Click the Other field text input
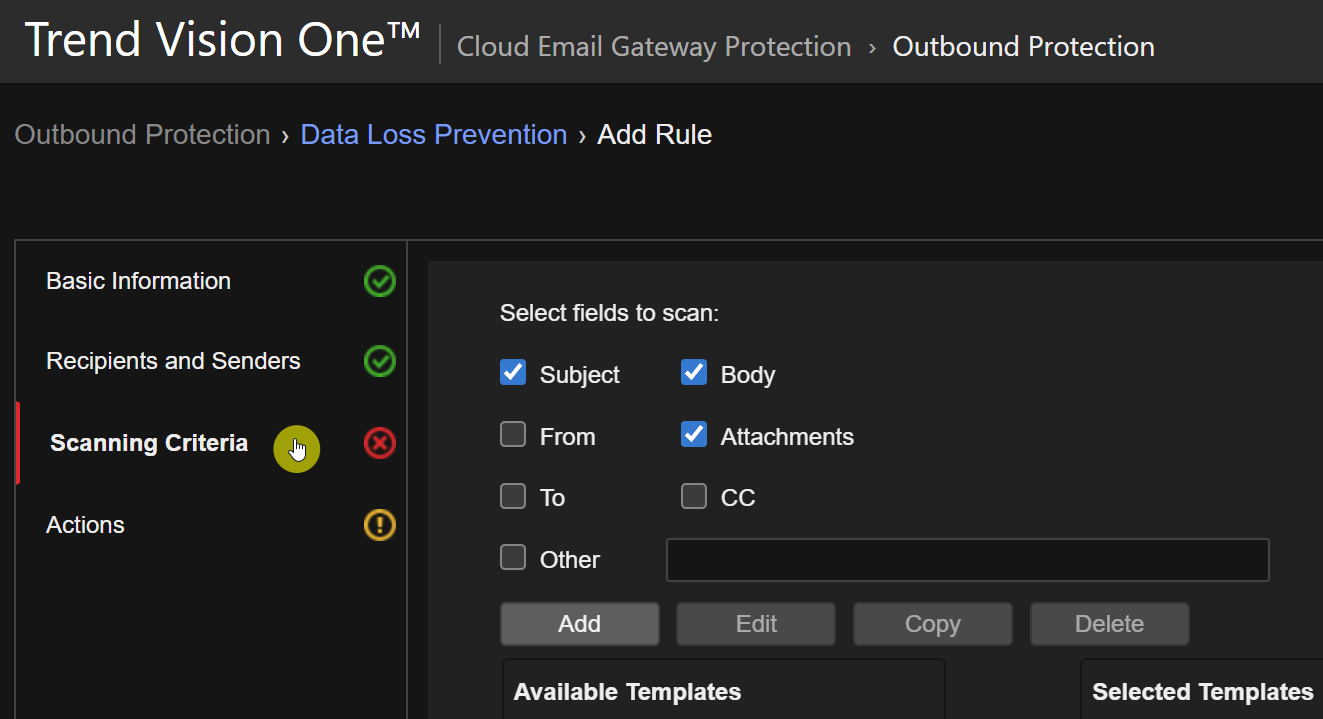This screenshot has height=719, width=1323. [x=967, y=560]
